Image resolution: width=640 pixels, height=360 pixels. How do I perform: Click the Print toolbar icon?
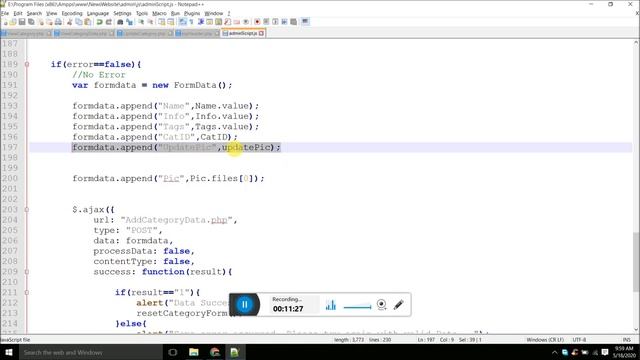pos(58,22)
